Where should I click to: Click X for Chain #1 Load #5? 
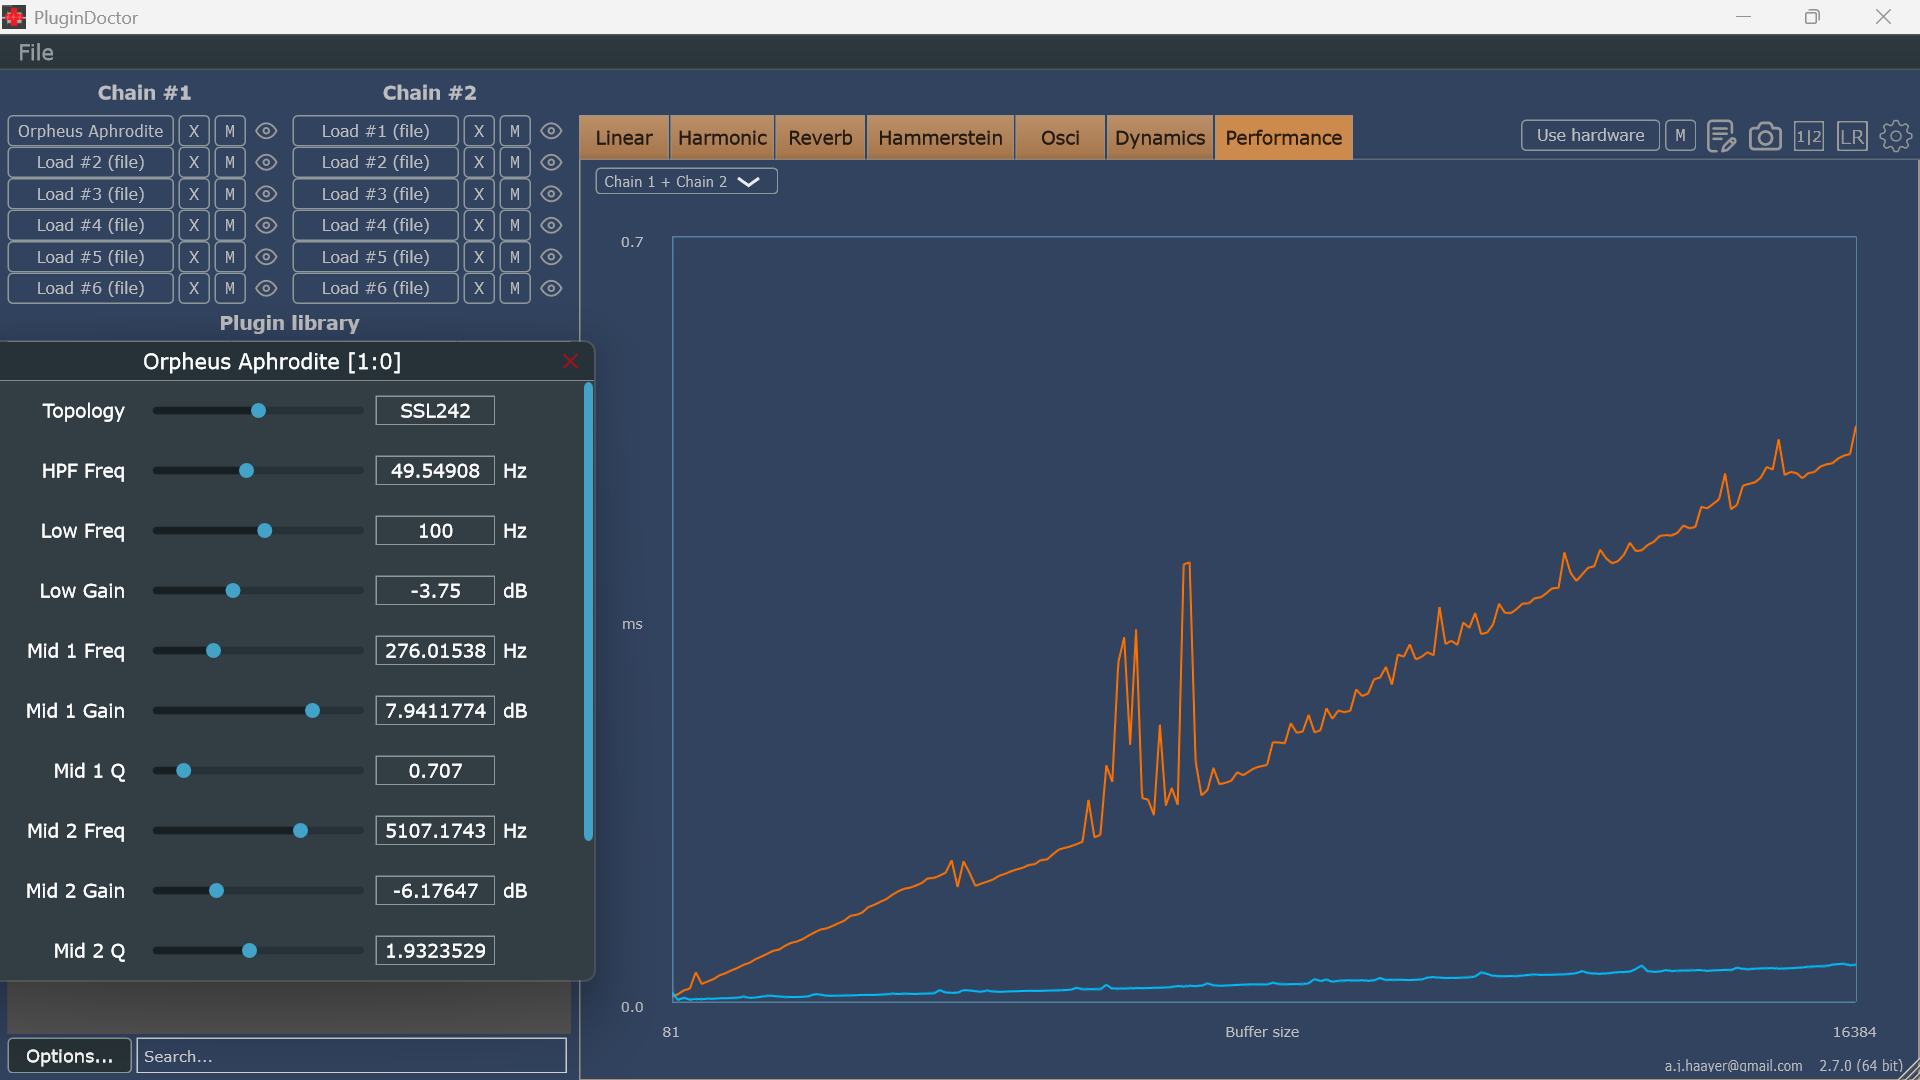click(194, 257)
